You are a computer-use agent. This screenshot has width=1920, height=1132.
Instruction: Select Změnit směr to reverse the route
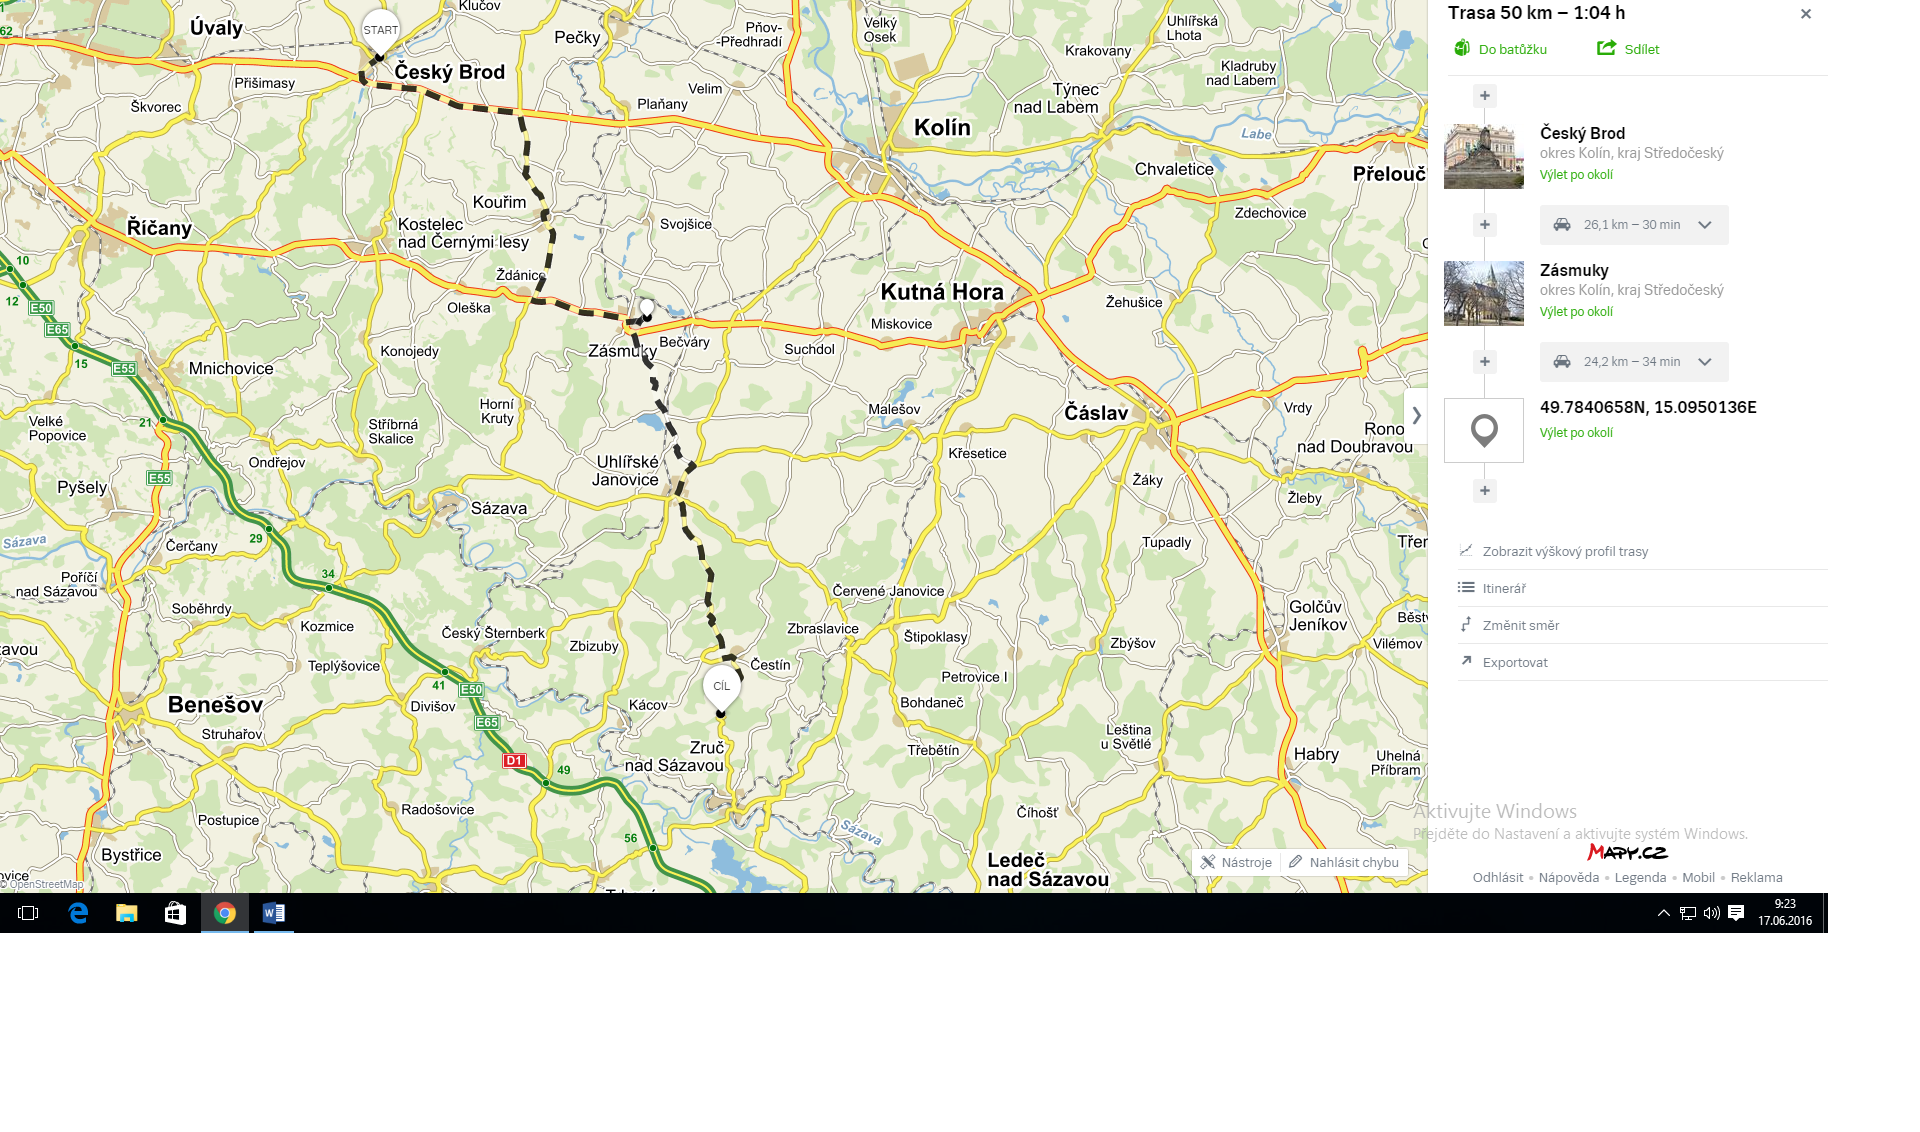point(1520,625)
